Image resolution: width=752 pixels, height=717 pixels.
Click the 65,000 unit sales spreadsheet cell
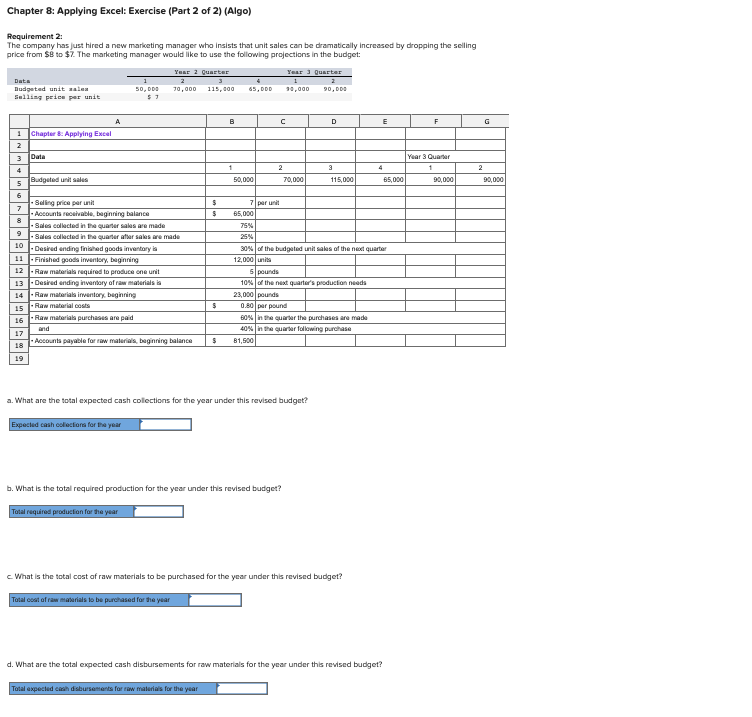click(380, 180)
